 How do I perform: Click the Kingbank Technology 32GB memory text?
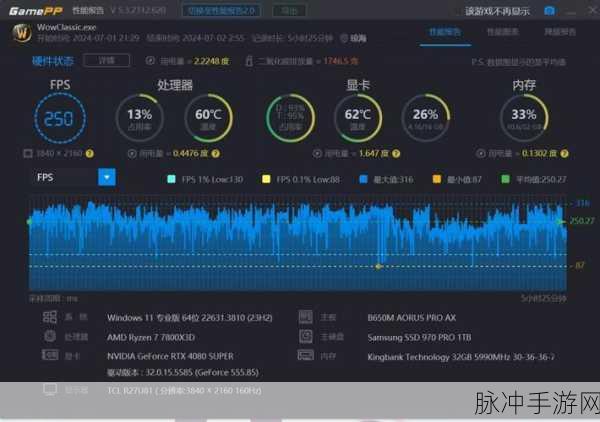[461, 357]
